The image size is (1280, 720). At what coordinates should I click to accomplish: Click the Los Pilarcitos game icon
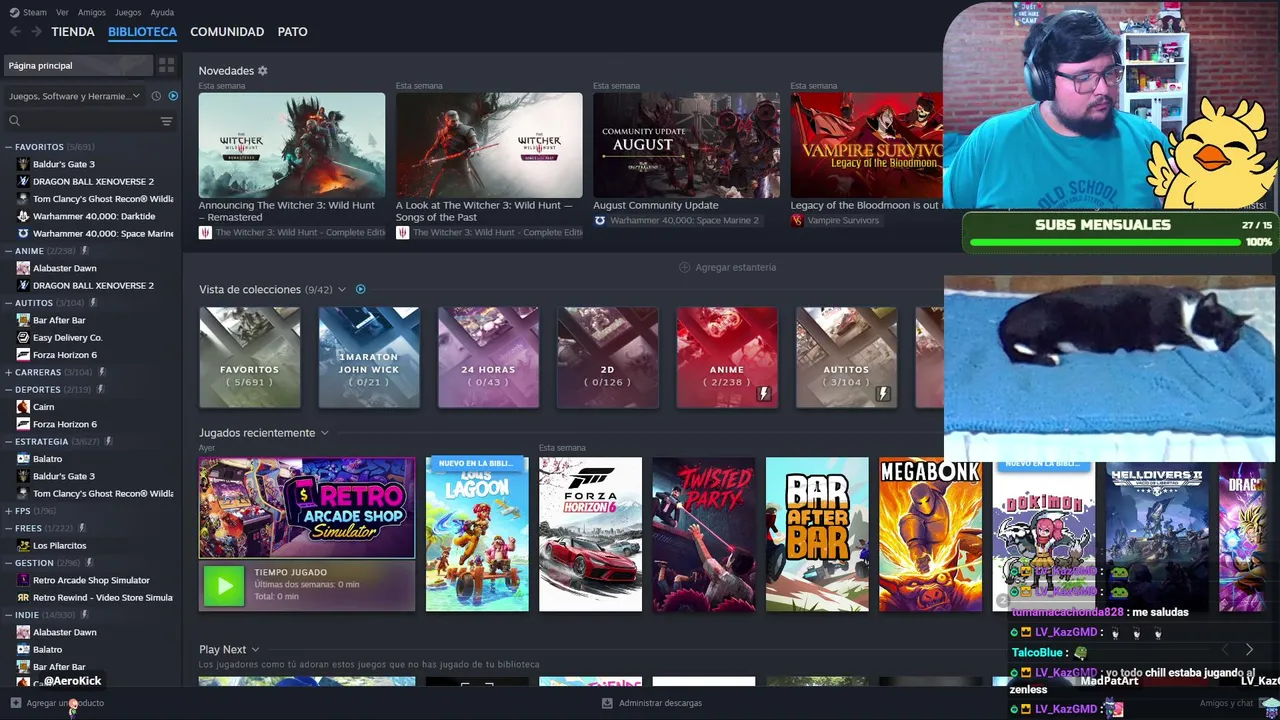(23, 546)
